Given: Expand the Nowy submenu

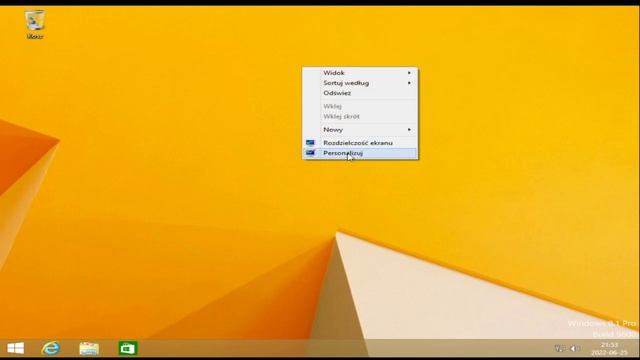Looking at the screenshot, I should tap(360, 129).
